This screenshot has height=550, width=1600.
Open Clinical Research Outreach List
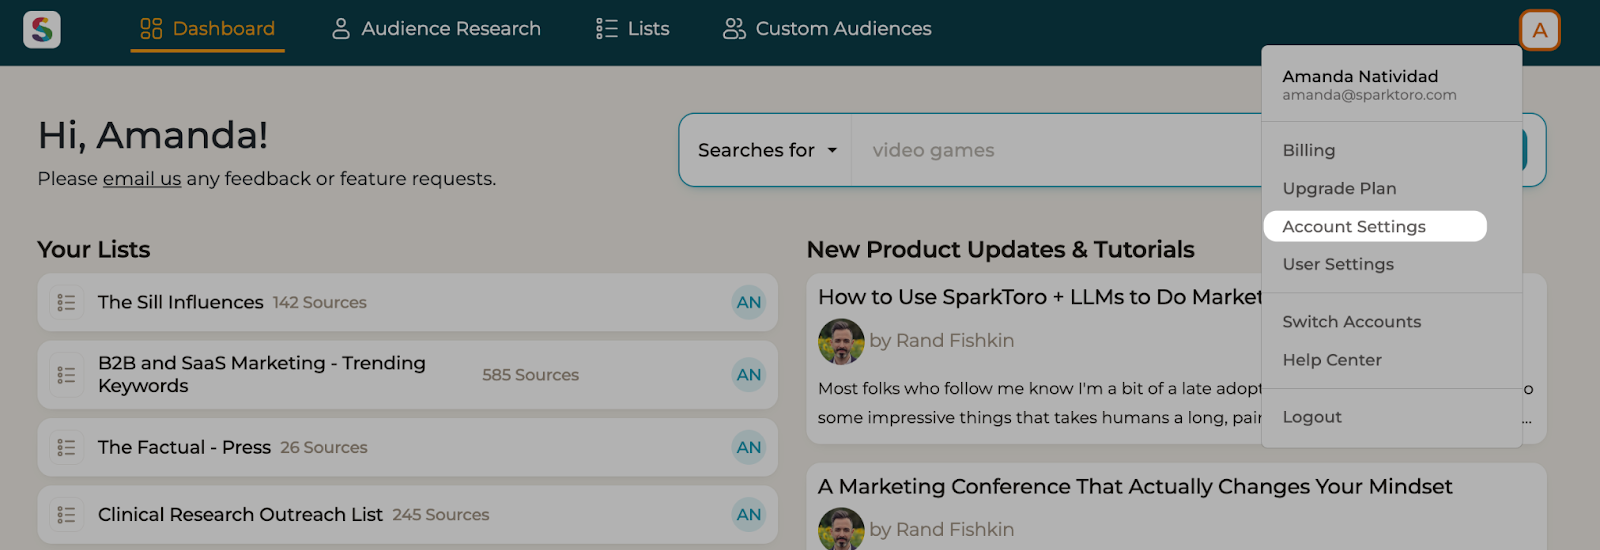[x=240, y=515]
